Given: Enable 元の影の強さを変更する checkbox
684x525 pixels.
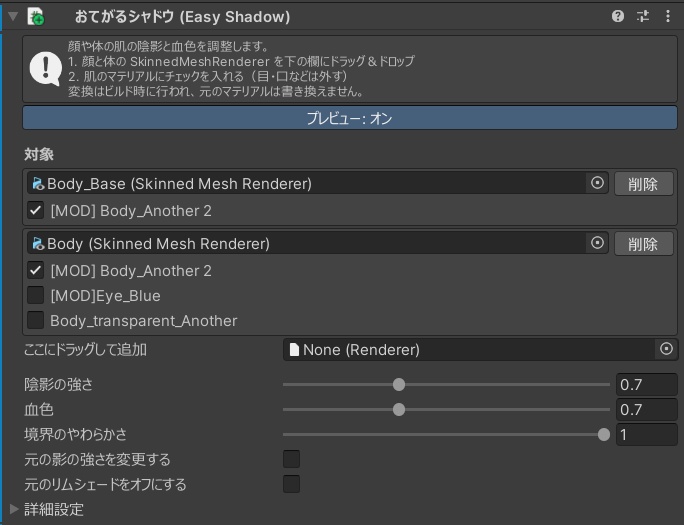Looking at the screenshot, I should click(x=291, y=459).
